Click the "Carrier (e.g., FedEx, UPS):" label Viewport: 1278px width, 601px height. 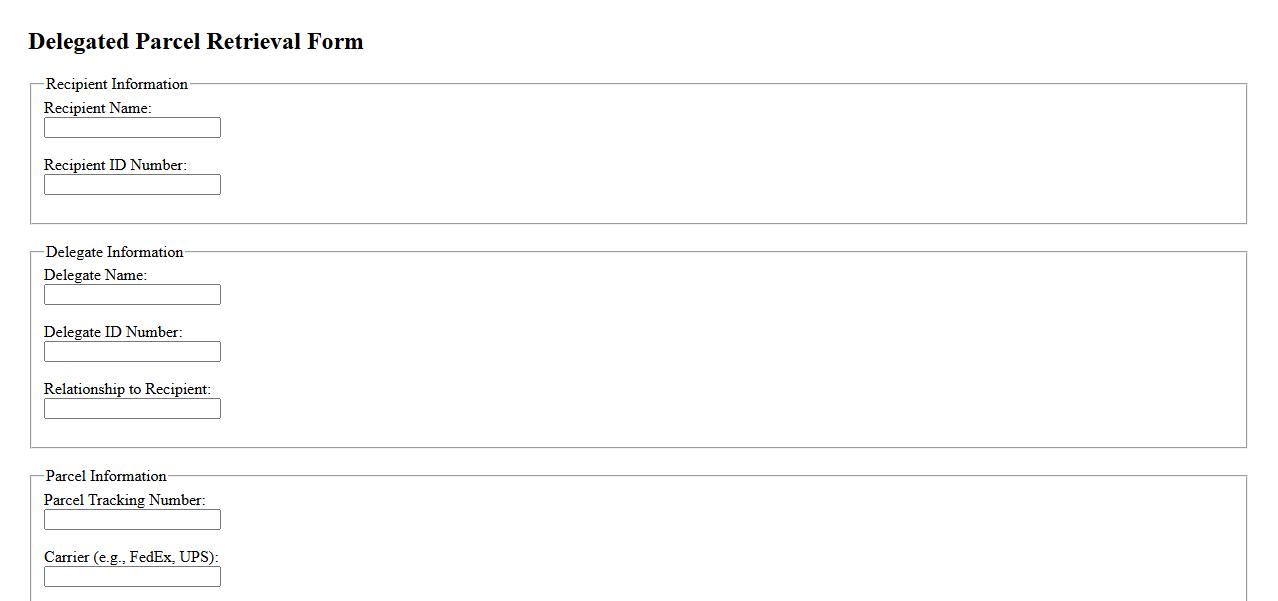131,557
